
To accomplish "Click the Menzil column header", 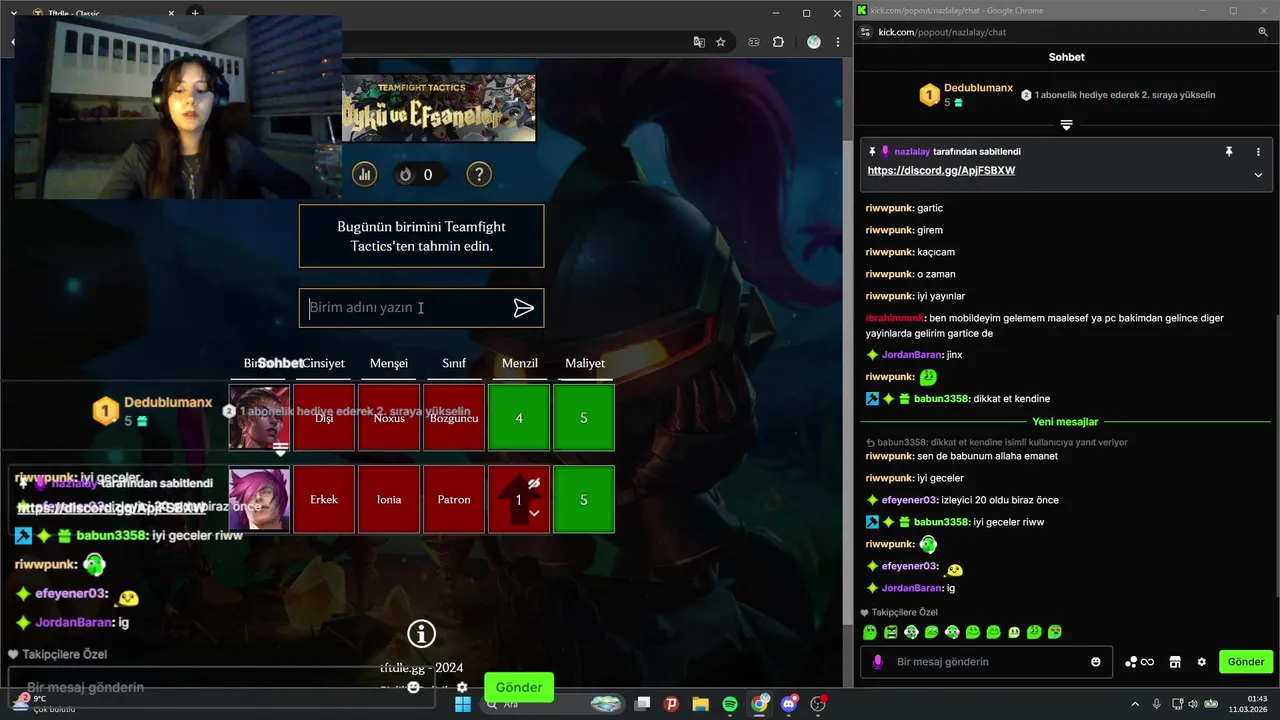I will (519, 363).
